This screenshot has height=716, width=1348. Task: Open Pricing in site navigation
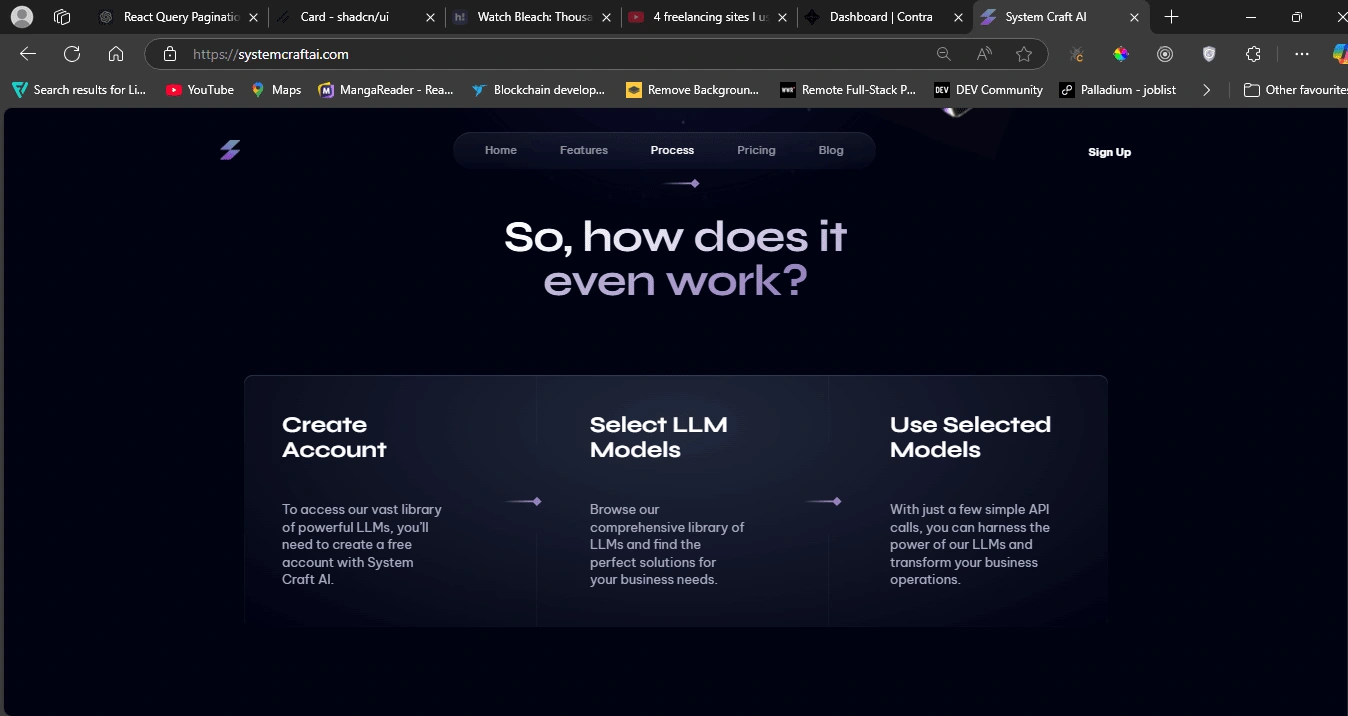(x=756, y=150)
